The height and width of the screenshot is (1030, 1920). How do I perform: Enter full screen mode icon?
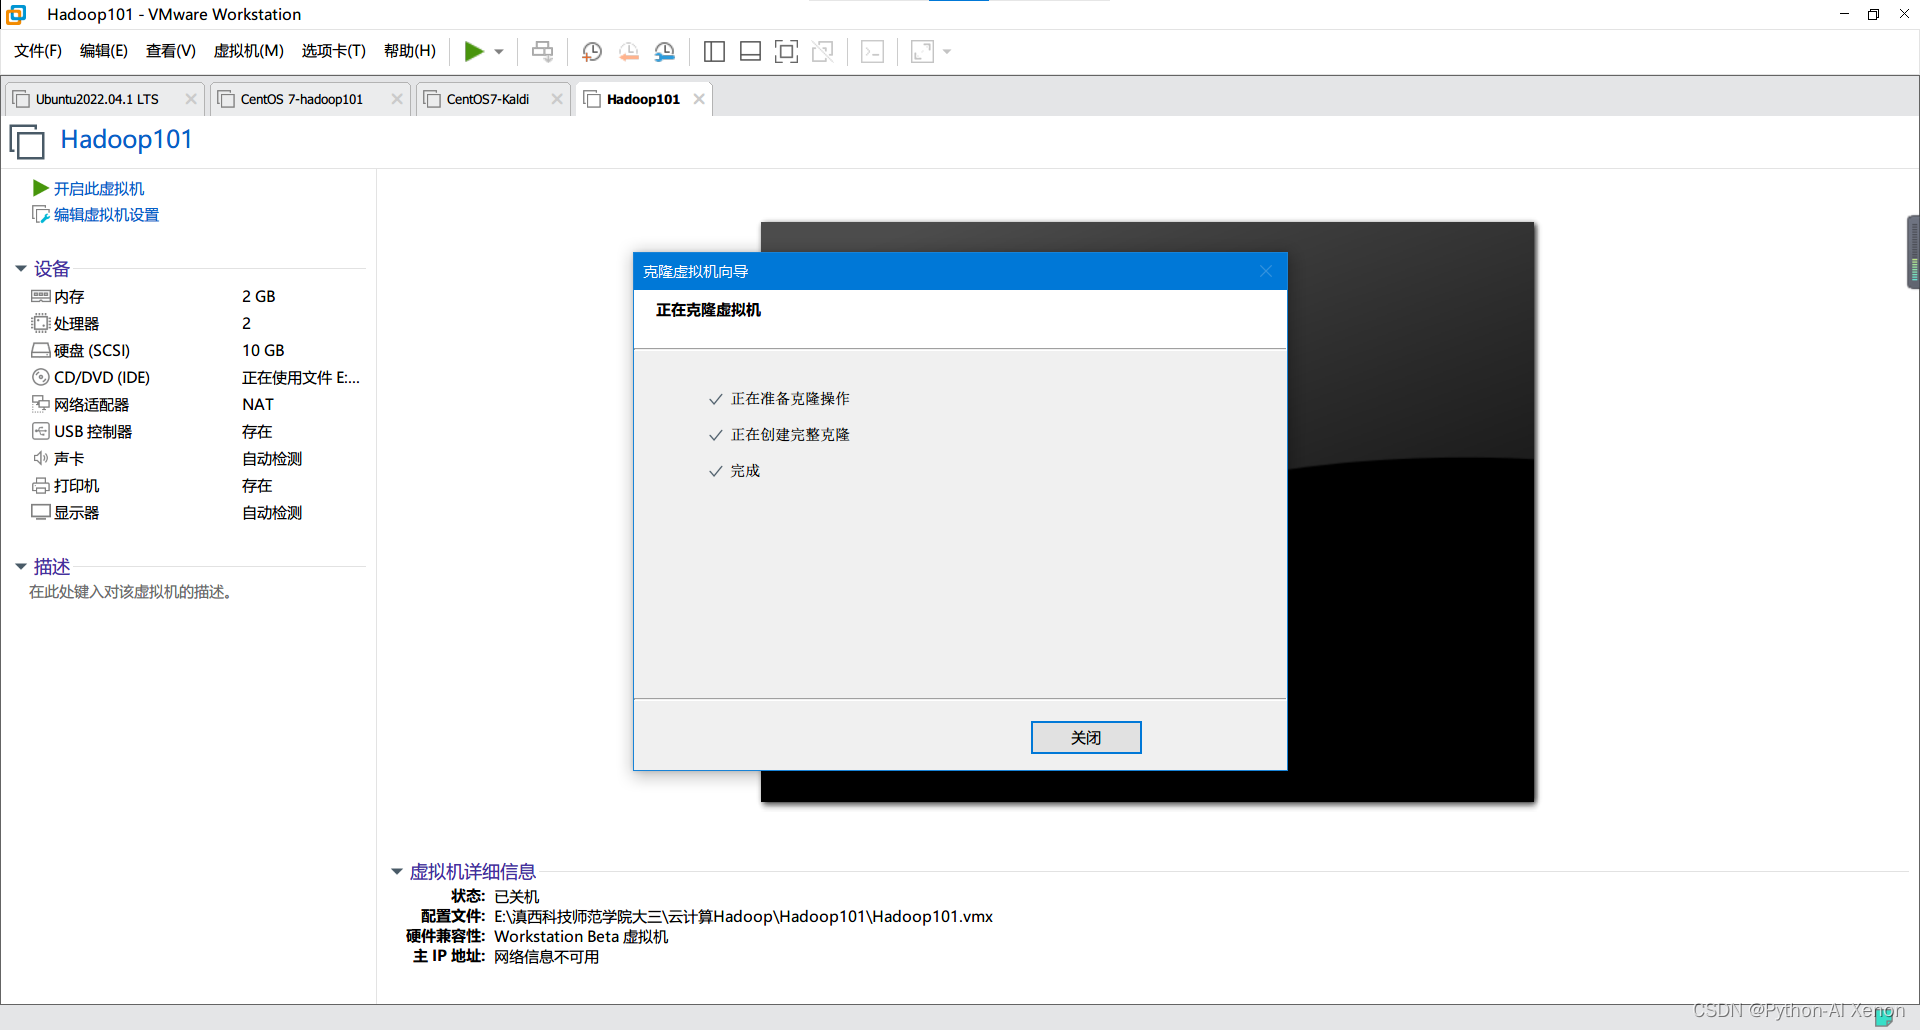click(x=786, y=51)
